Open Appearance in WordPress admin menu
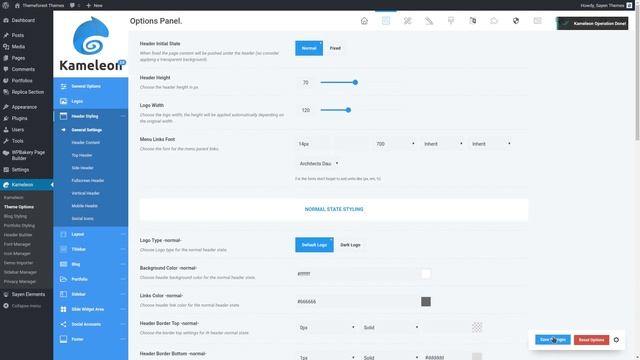Image resolution: width=640 pixels, height=360 pixels. tap(24, 107)
